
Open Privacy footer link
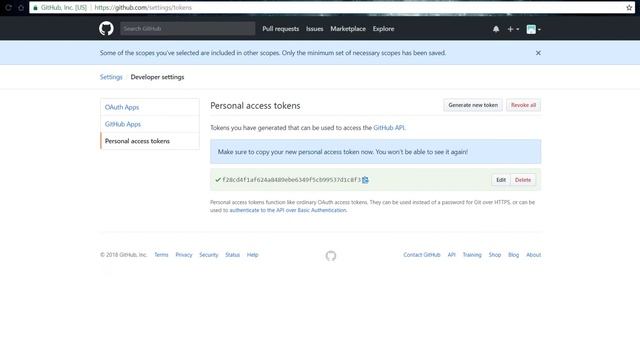[x=184, y=255]
